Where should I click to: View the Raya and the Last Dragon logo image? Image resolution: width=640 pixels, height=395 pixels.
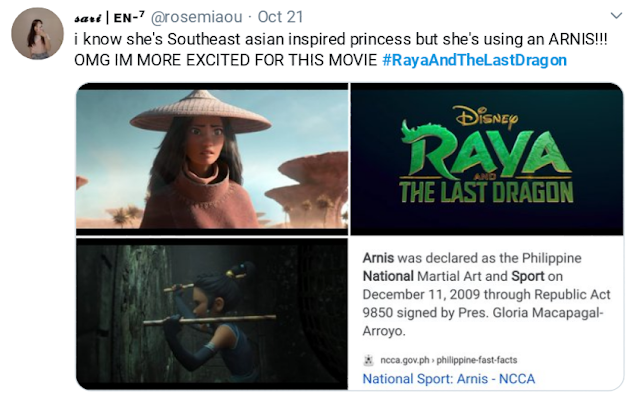click(x=487, y=159)
